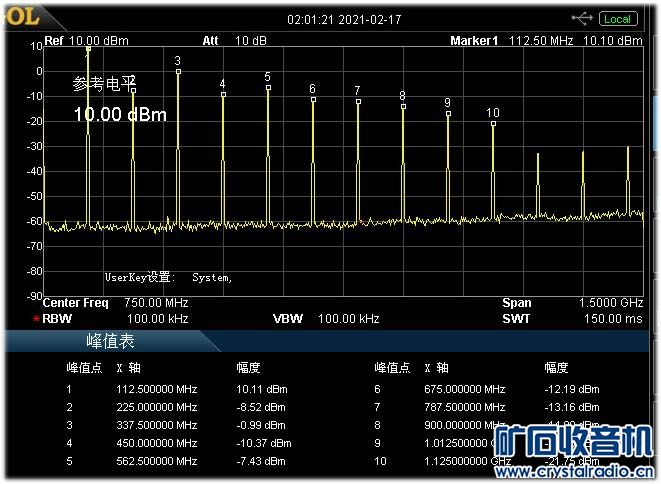
Task: Click the green Local status indicator
Action: tap(618, 19)
